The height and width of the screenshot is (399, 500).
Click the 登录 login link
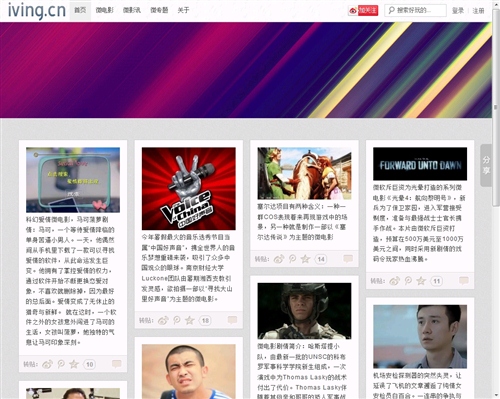[458, 11]
